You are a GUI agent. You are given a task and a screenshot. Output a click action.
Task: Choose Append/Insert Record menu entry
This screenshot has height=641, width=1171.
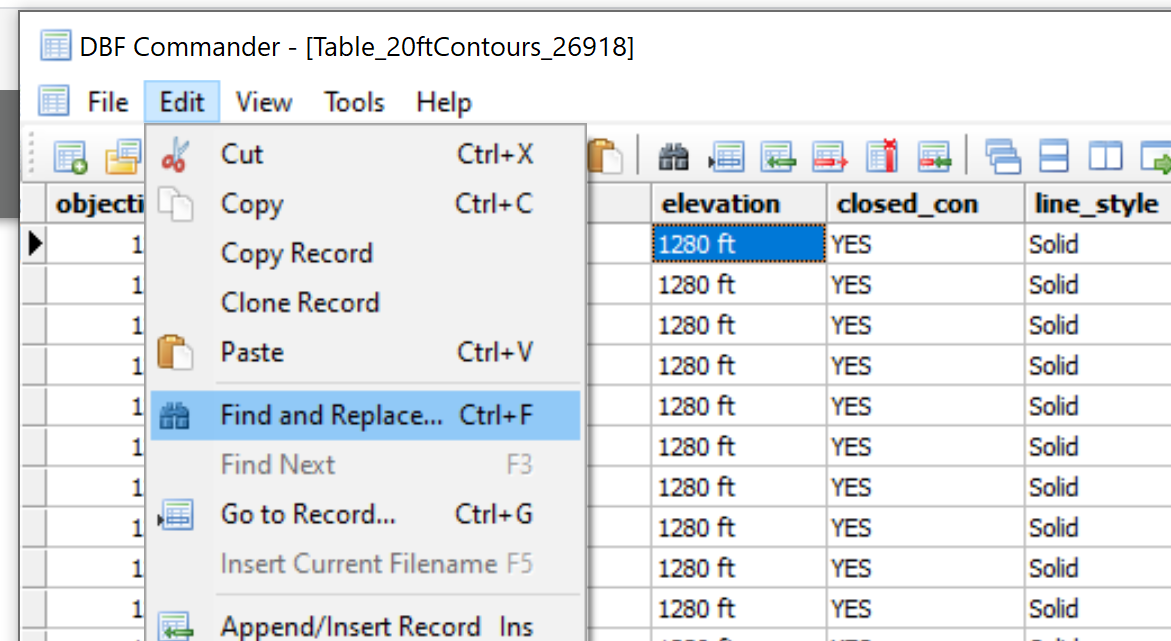pyautogui.click(x=365, y=626)
